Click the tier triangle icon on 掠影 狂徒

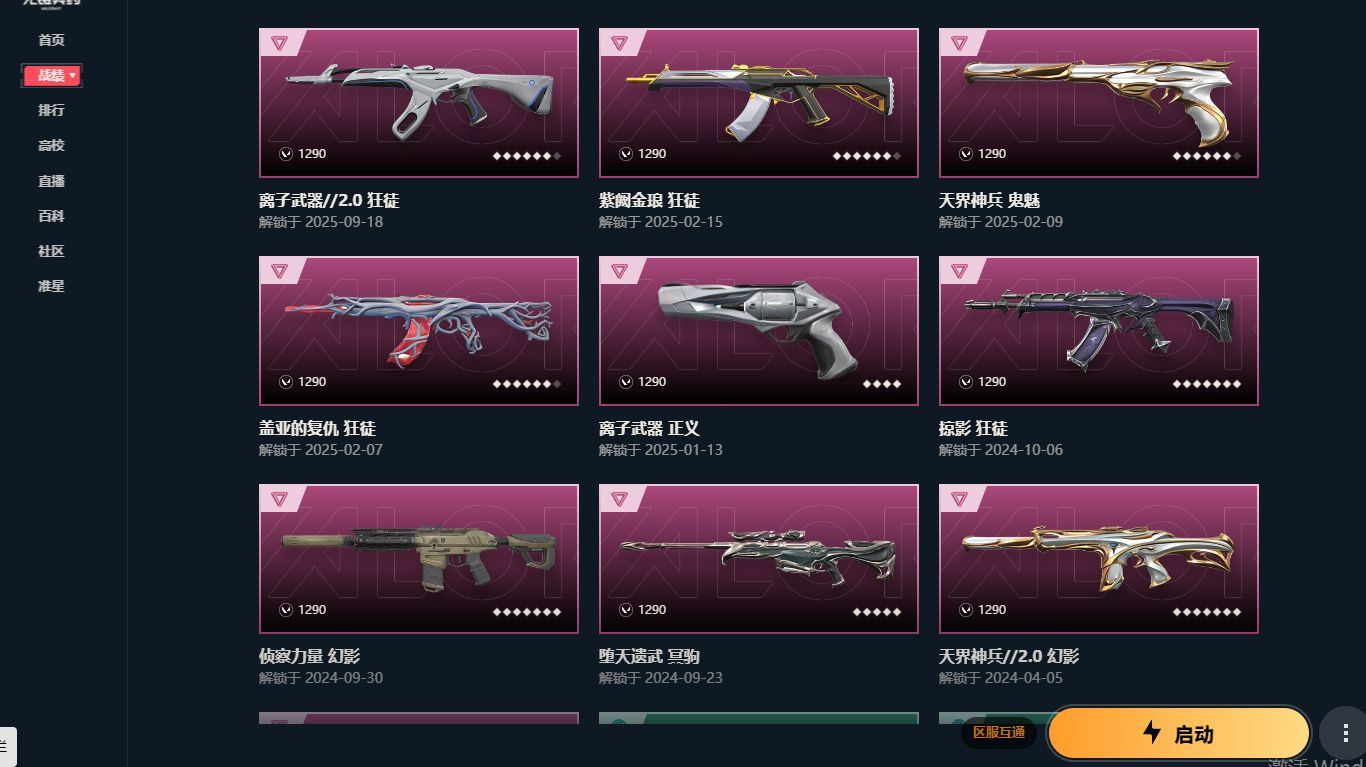(959, 271)
